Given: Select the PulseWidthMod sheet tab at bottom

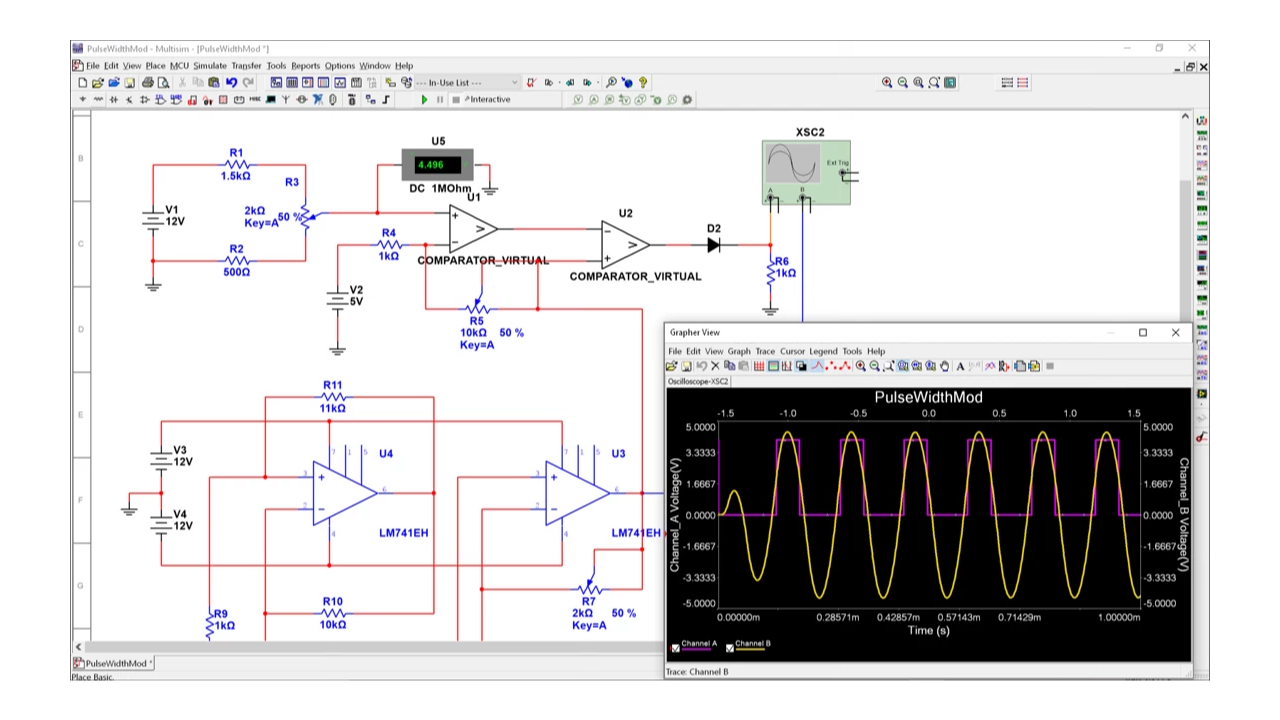Looking at the screenshot, I should (115, 663).
